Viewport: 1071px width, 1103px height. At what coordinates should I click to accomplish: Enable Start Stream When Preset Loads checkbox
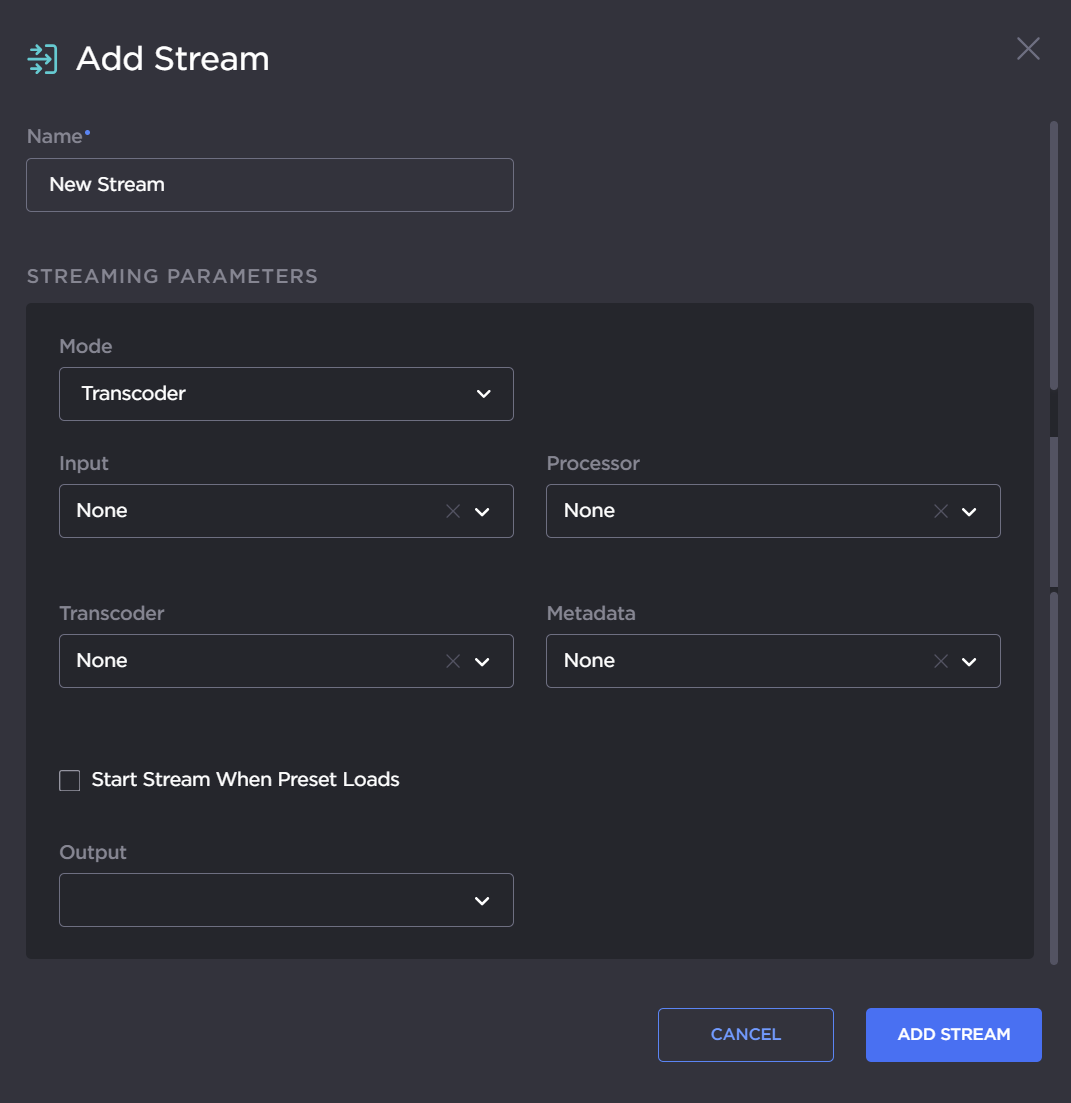click(70, 780)
